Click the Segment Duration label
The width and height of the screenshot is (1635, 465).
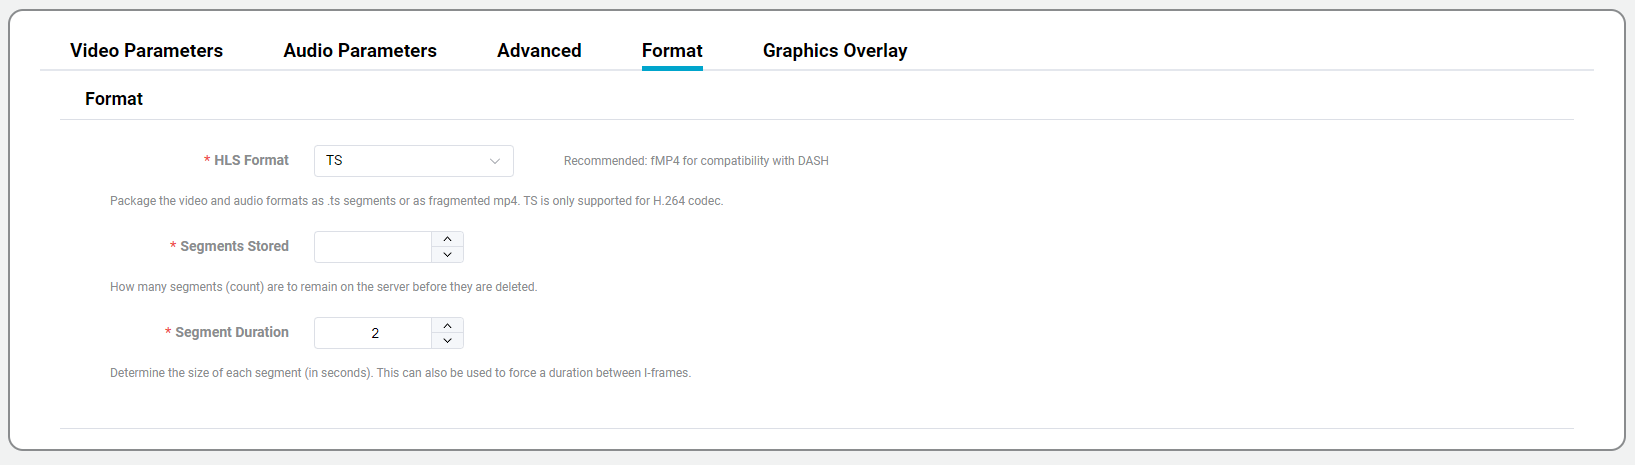click(232, 332)
